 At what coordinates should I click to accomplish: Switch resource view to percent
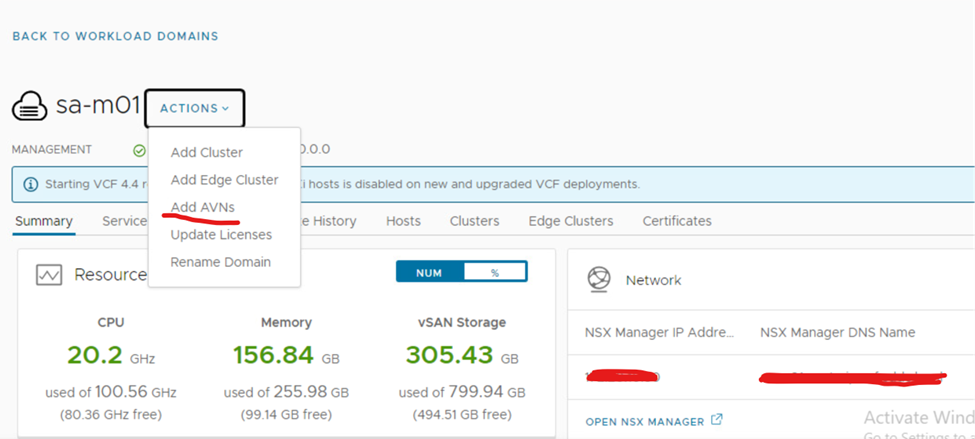pos(495,272)
